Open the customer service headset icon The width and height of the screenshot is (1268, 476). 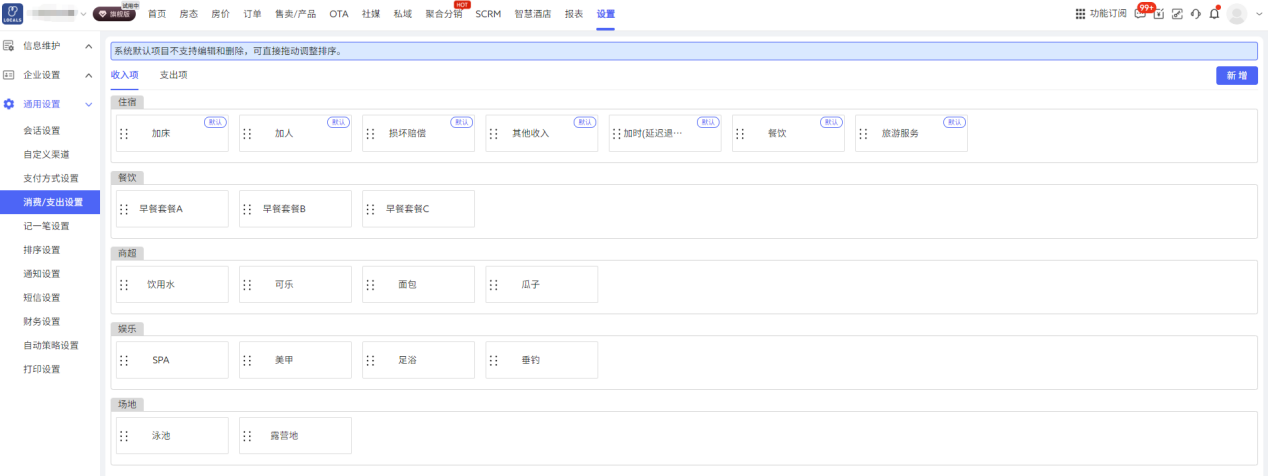tap(1195, 14)
